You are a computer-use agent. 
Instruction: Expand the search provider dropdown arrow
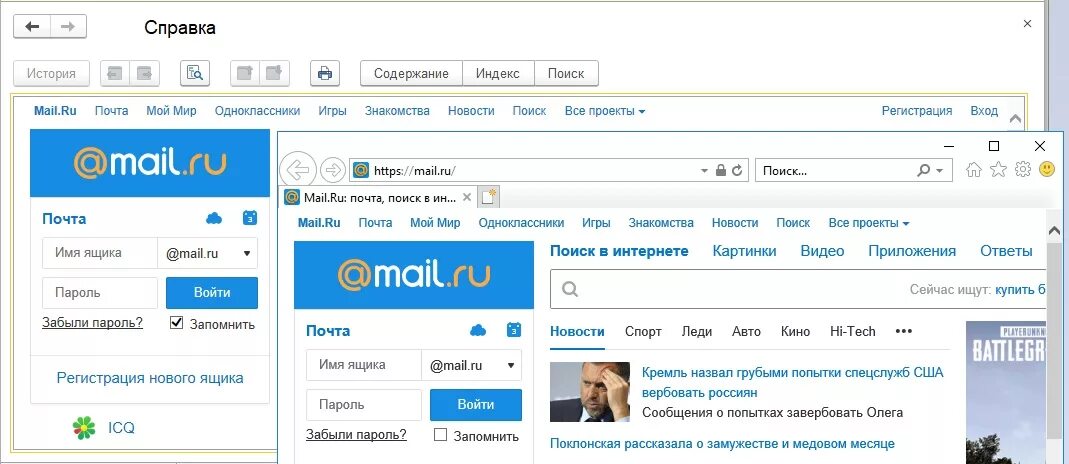[940, 170]
